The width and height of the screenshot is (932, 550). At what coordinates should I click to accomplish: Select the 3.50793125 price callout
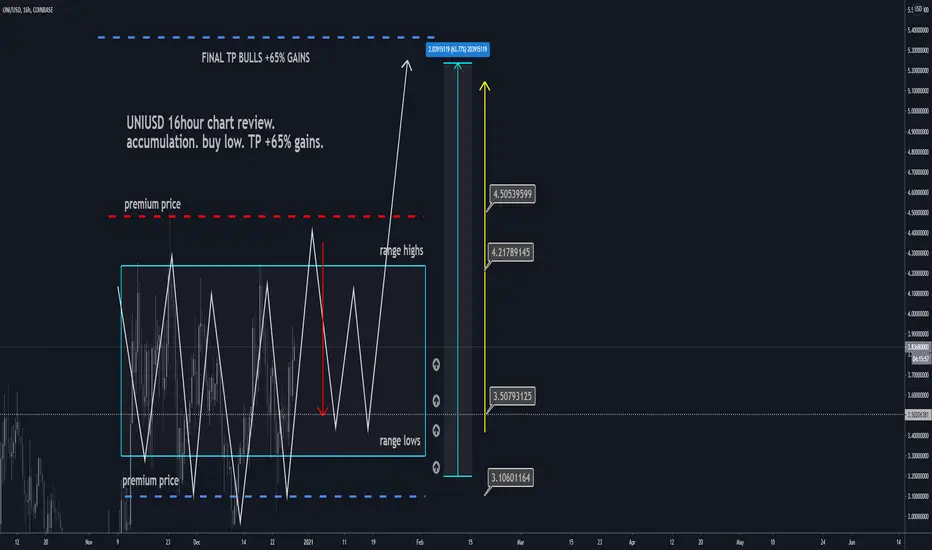click(x=512, y=396)
